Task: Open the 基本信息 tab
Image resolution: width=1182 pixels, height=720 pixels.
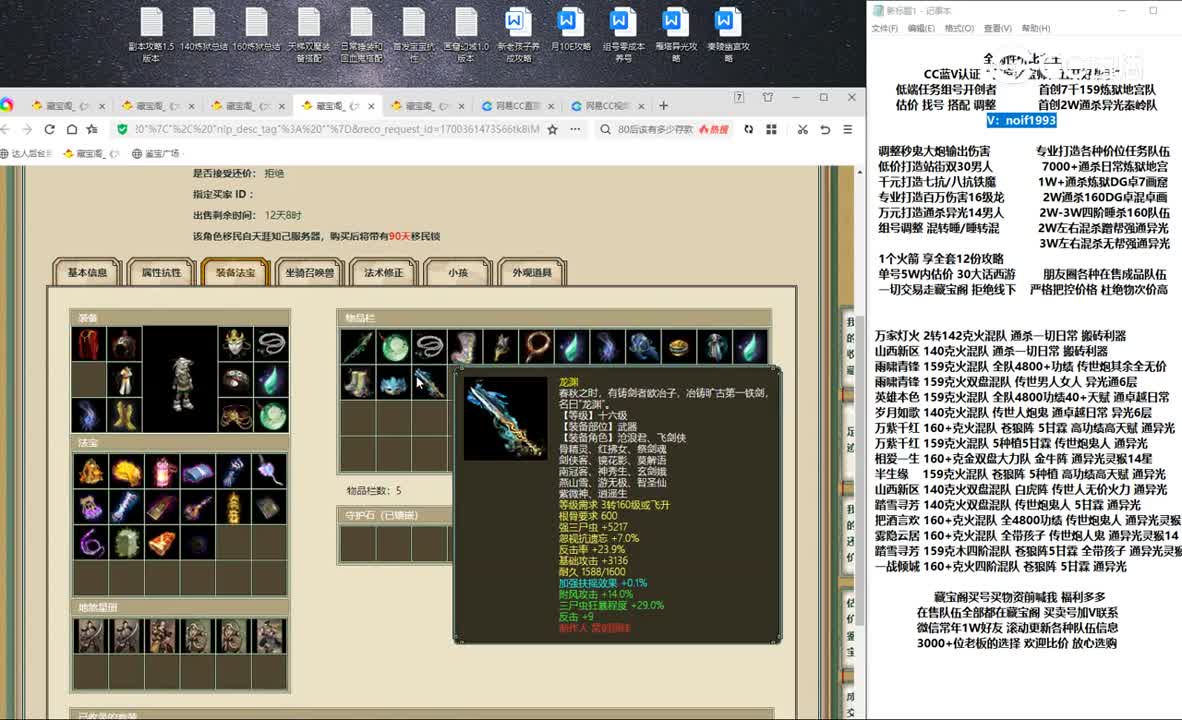Action: click(x=87, y=272)
